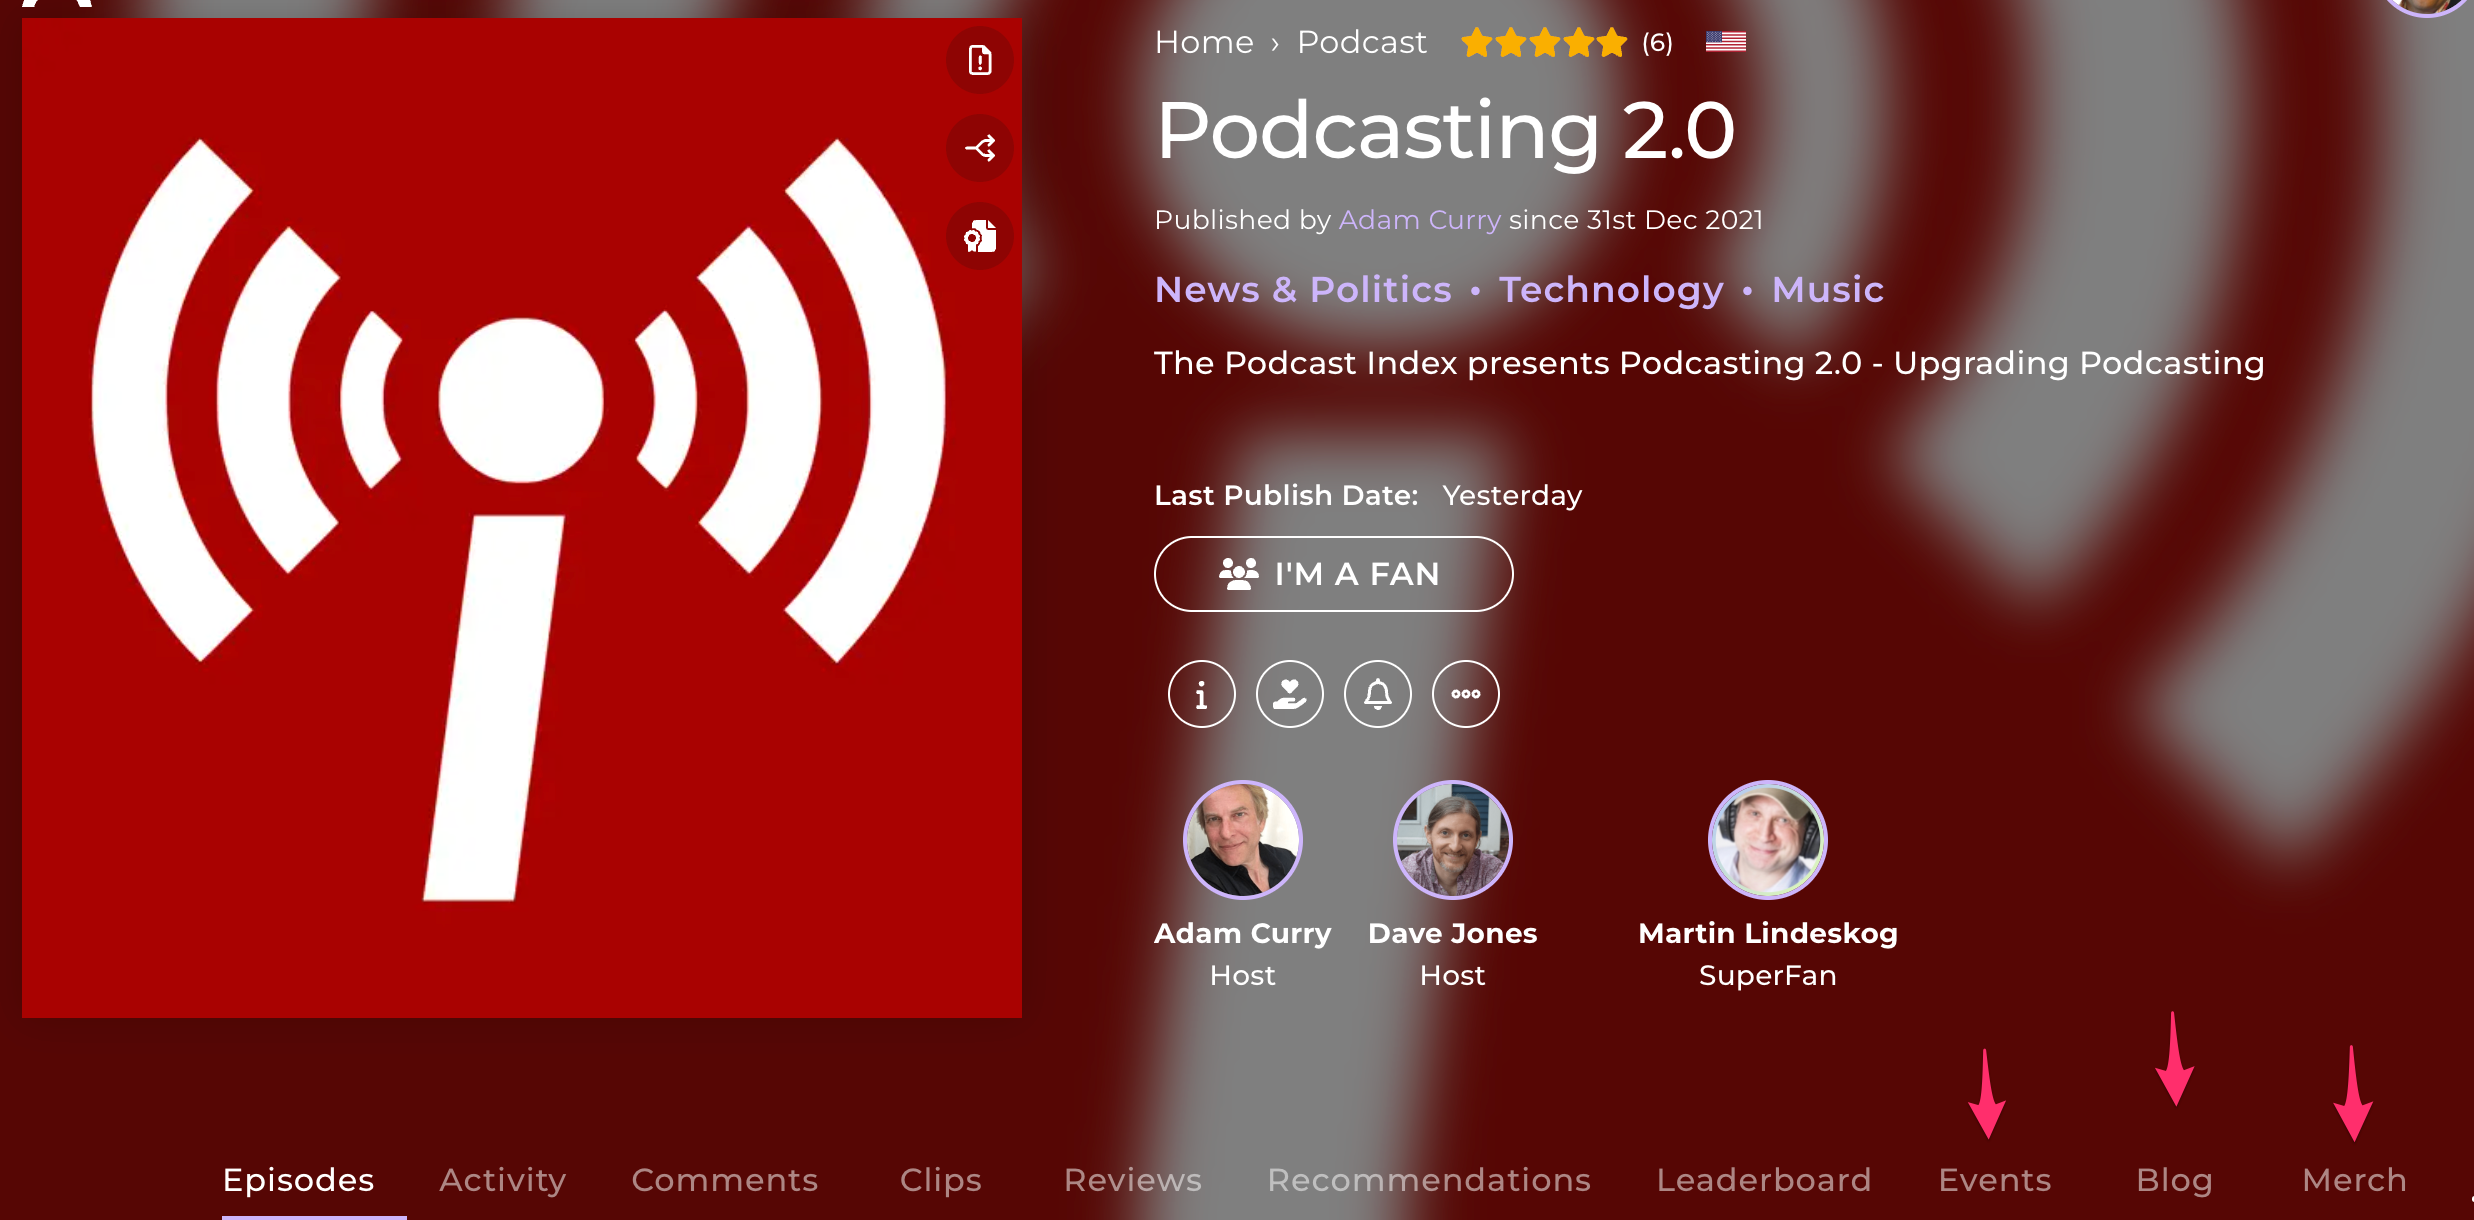This screenshot has width=2474, height=1220.
Task: Click the Podcasting 2.0 cover artwork
Action: click(522, 518)
